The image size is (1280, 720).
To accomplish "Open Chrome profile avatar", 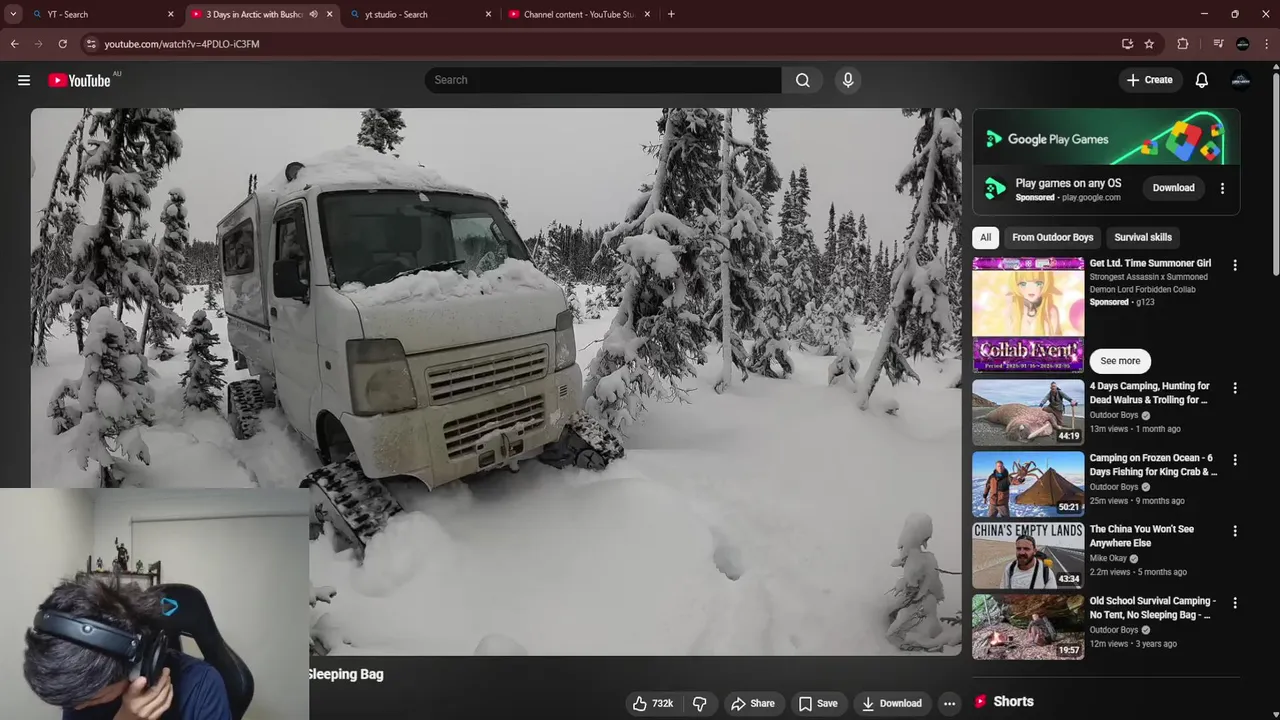I will 1242,44.
